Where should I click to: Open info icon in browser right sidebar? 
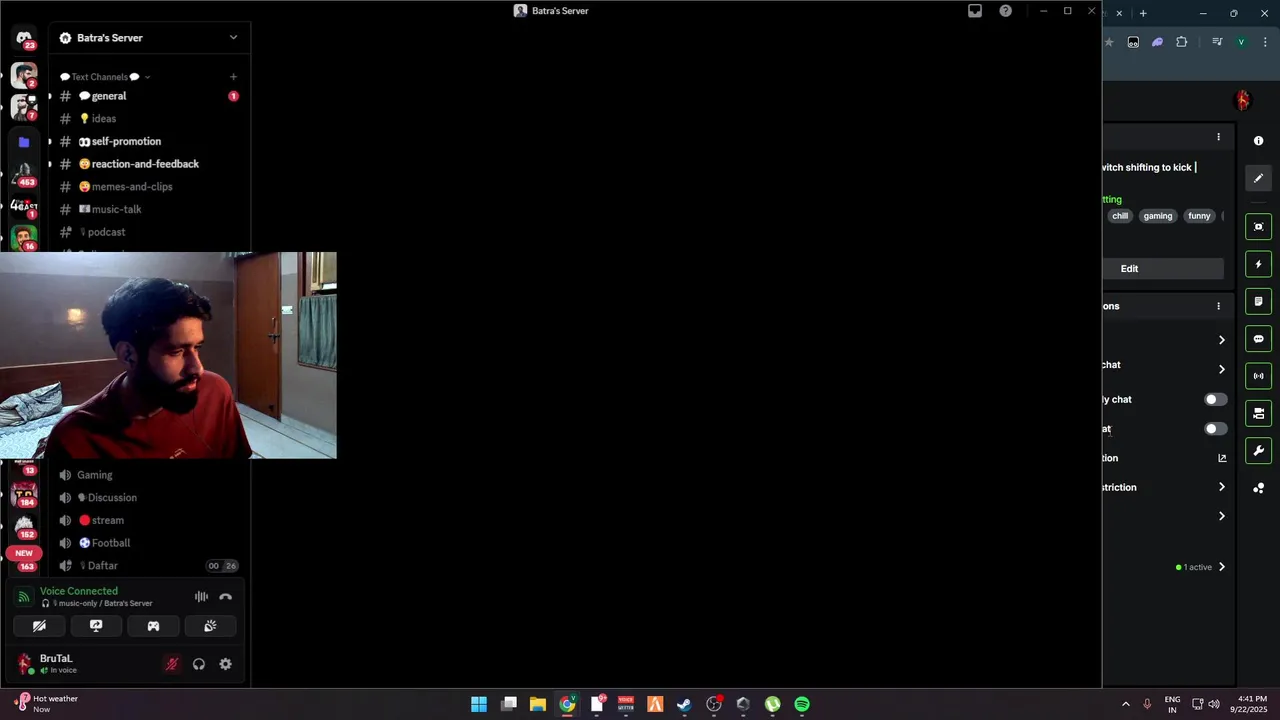pos(1258,141)
